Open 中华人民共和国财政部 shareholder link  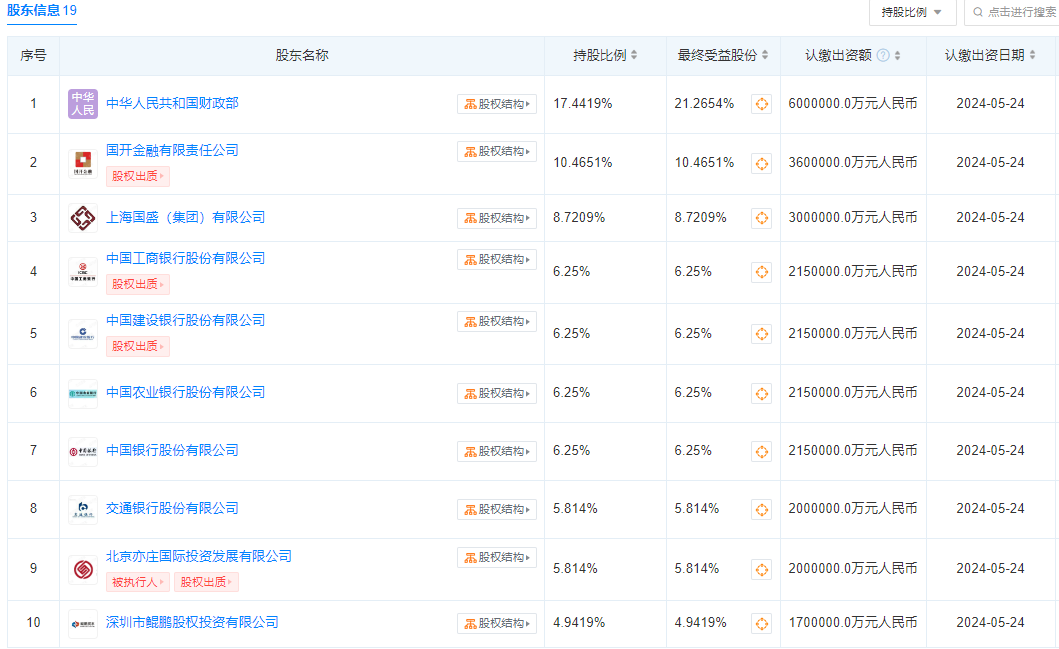click(x=172, y=103)
